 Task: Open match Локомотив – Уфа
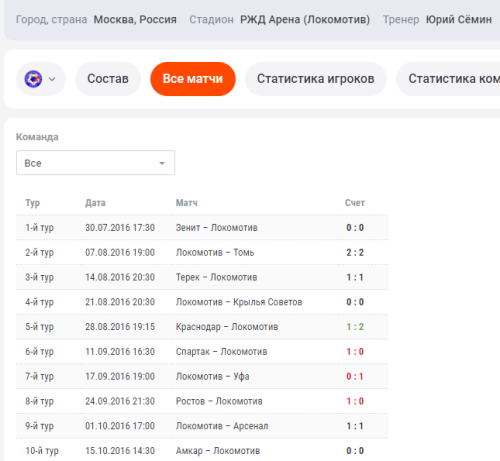pyautogui.click(x=213, y=376)
